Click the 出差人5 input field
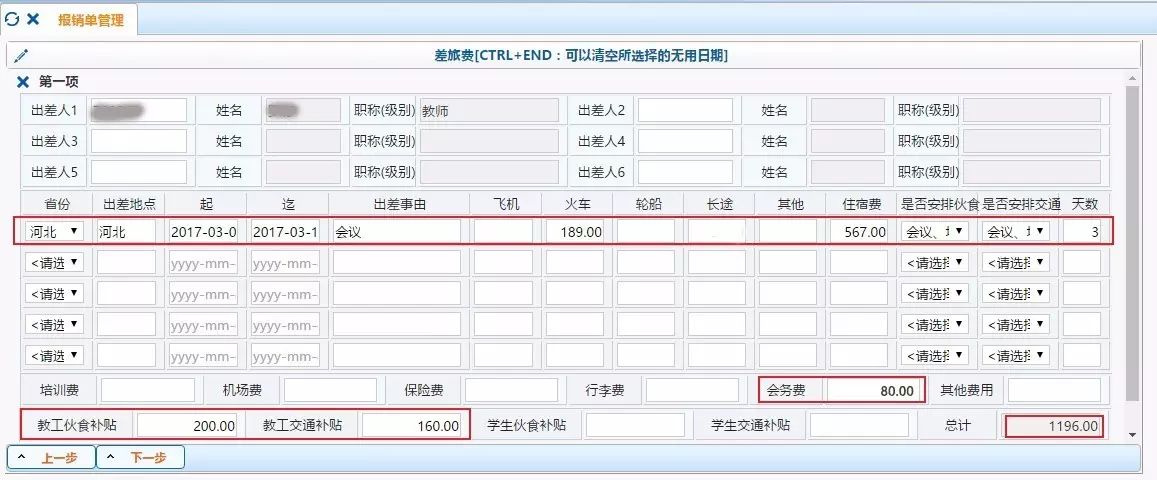The width and height of the screenshot is (1157, 480). tap(139, 172)
